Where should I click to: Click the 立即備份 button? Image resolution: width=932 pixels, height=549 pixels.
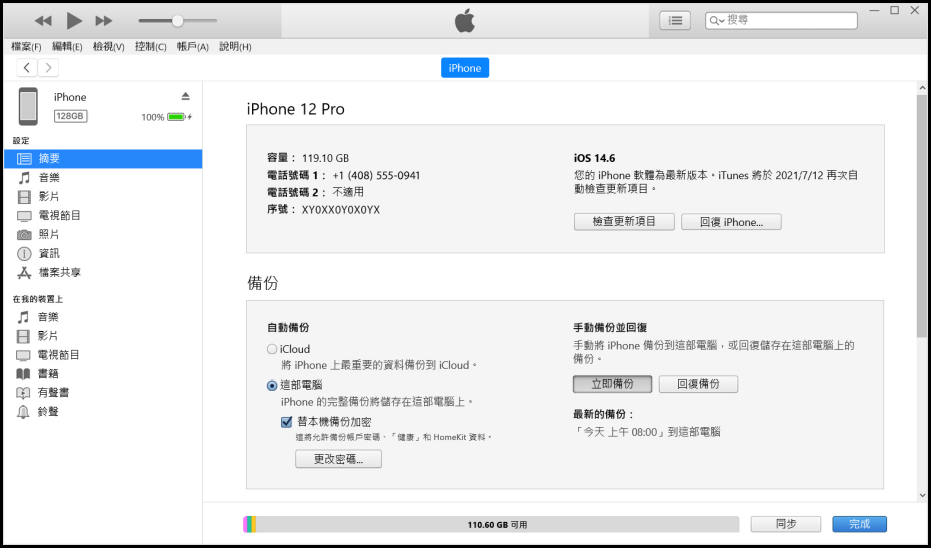click(612, 384)
